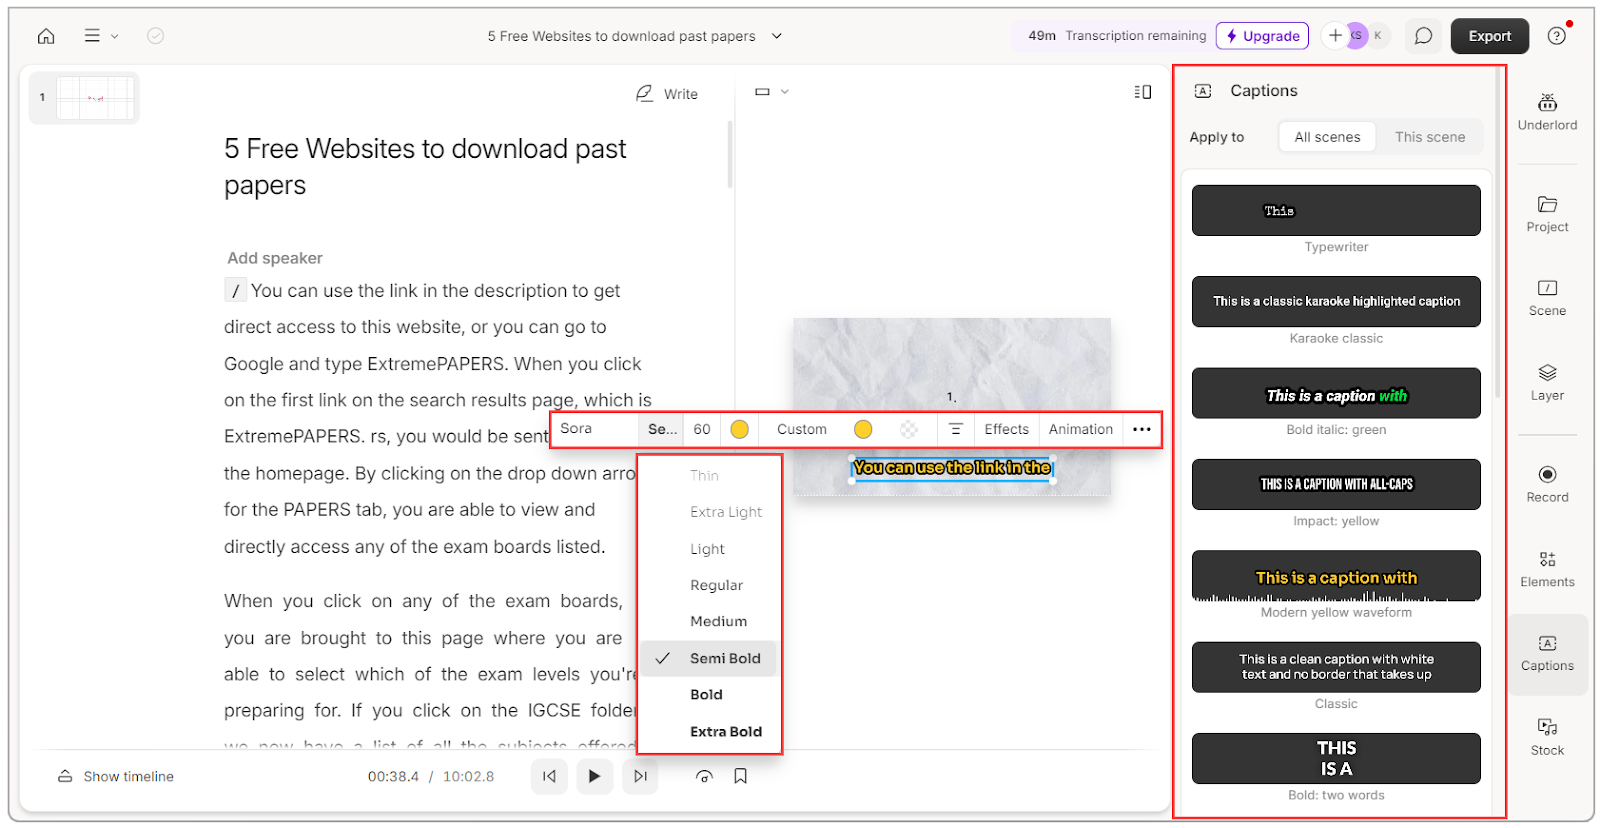
Task: Choose the Classic caption style
Action: pos(1336,667)
